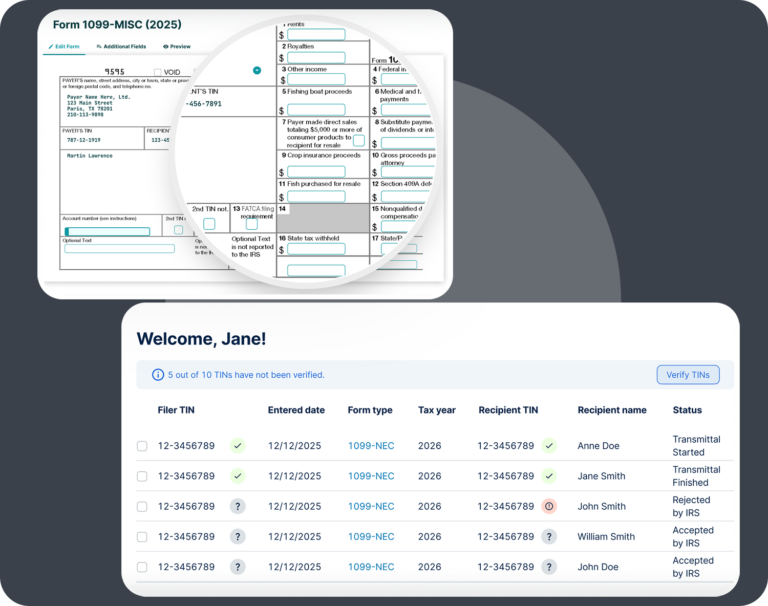Switch to the Additional Fields tab
Viewport: 768px width, 606px height.
pos(120,46)
